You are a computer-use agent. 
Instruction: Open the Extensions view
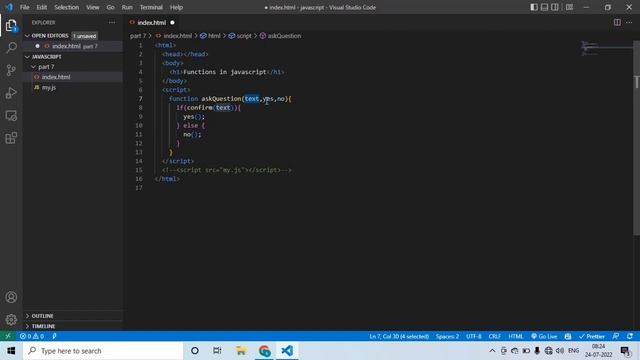point(11,138)
